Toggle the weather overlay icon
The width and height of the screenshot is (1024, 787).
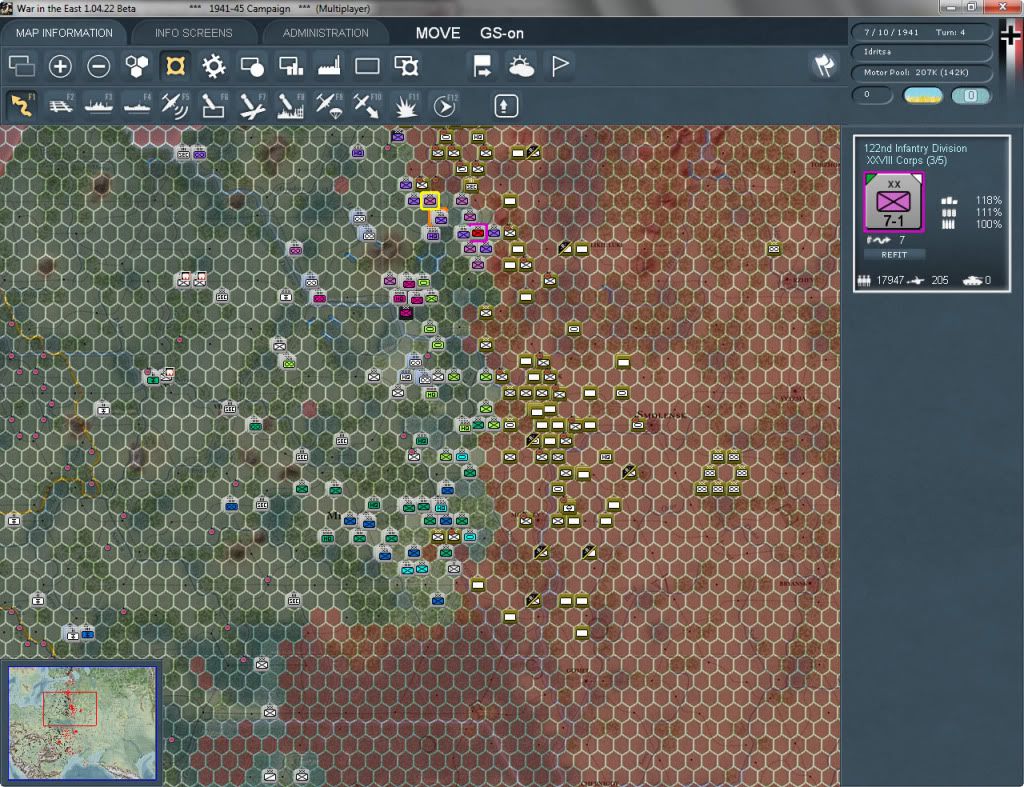coord(521,66)
